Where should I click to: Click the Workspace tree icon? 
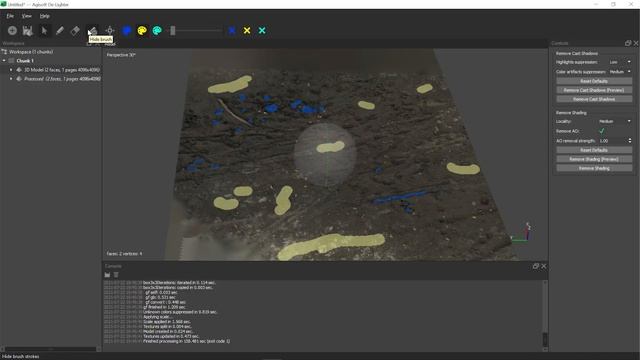pyautogui.click(x=4, y=52)
